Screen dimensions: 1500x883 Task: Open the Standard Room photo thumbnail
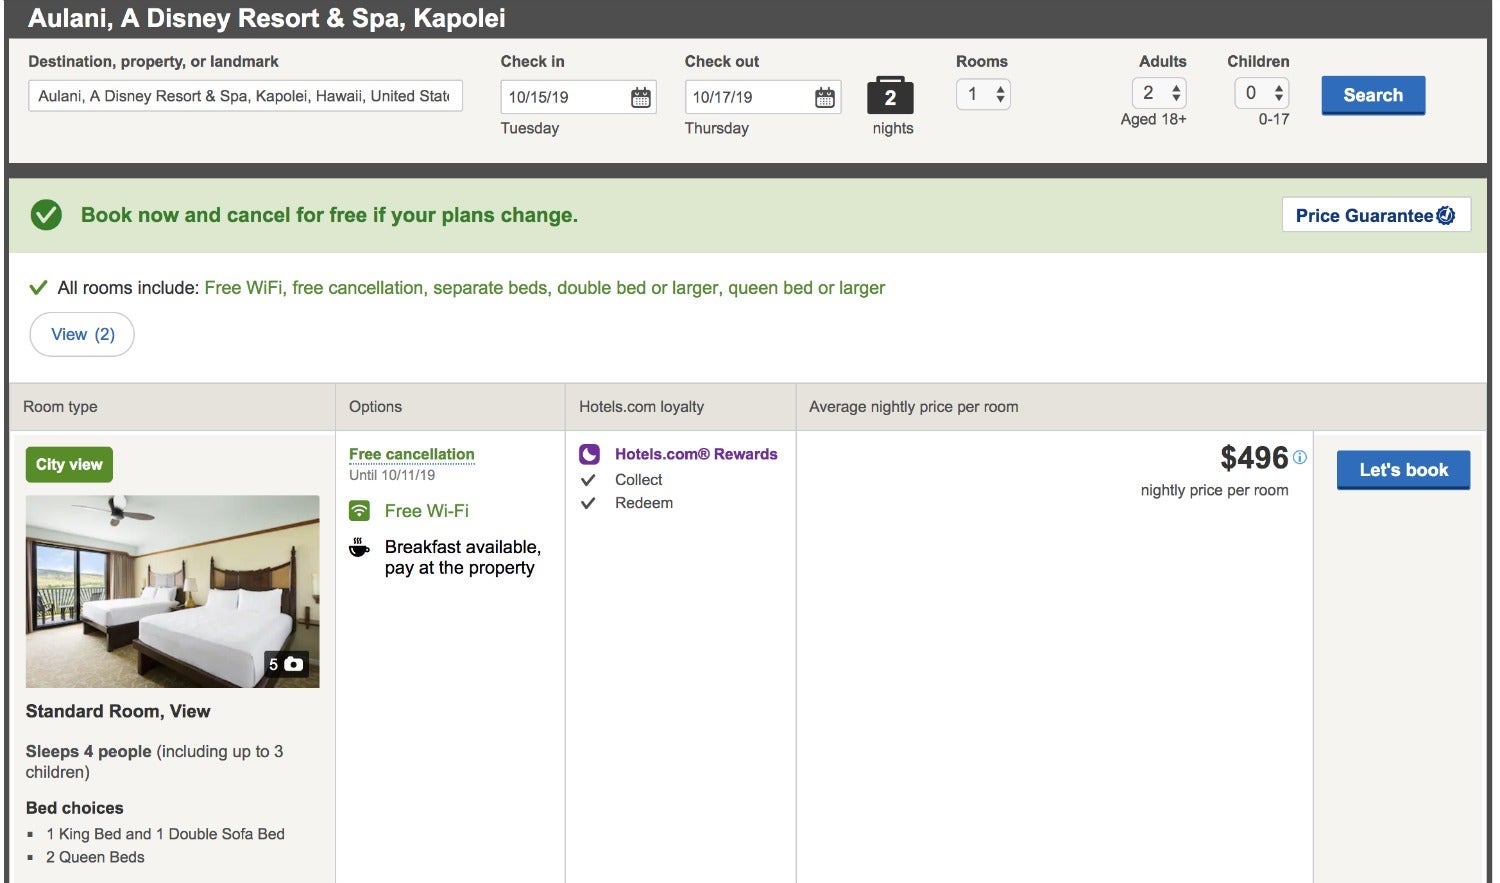click(x=172, y=591)
